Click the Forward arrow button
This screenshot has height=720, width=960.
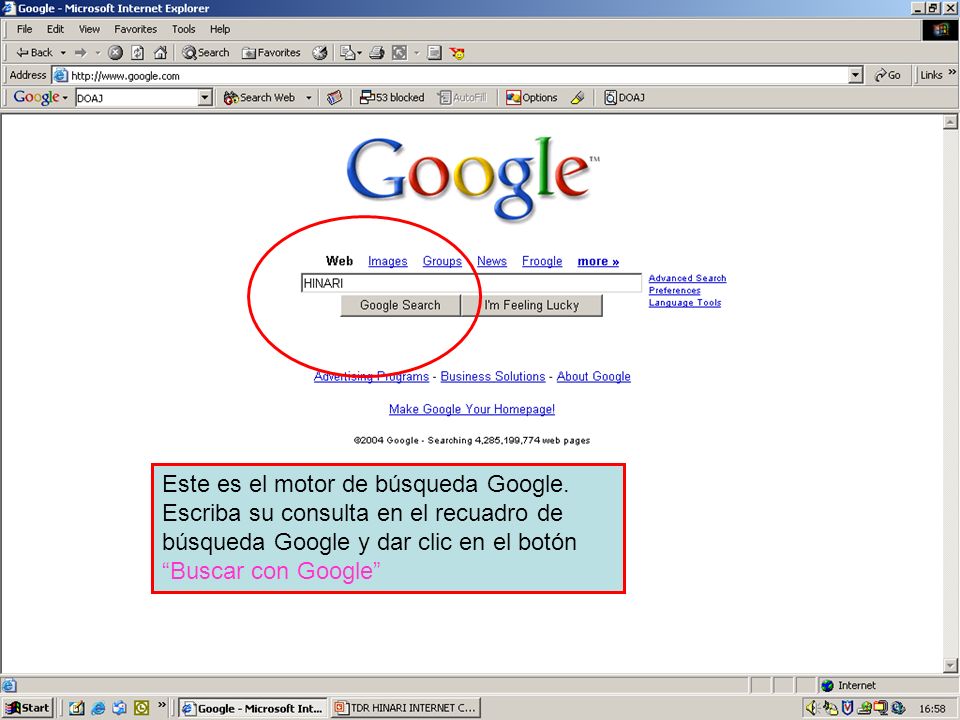pyautogui.click(x=81, y=53)
